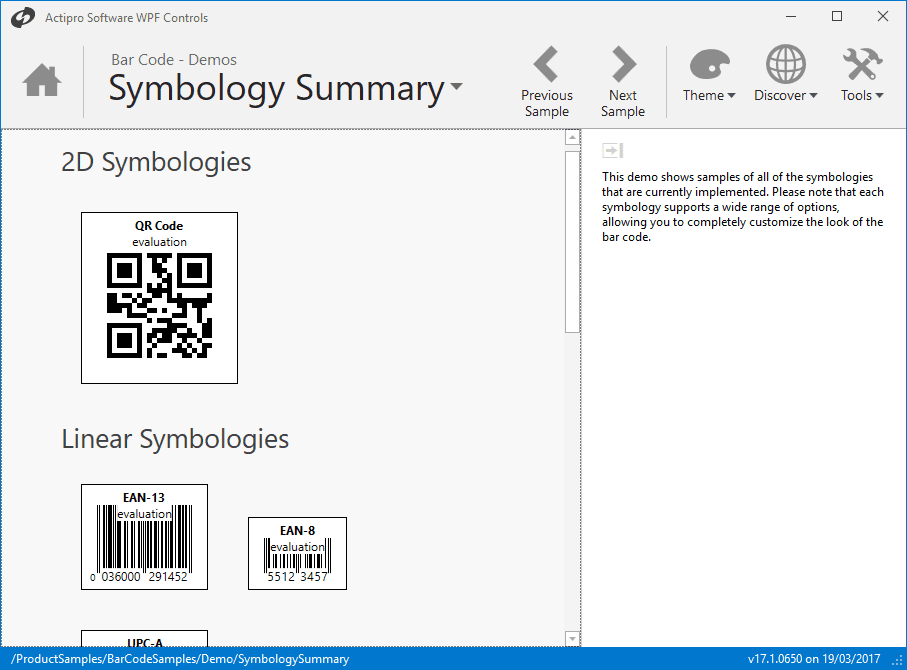Maximize the application window
The image size is (907, 670).
836,16
